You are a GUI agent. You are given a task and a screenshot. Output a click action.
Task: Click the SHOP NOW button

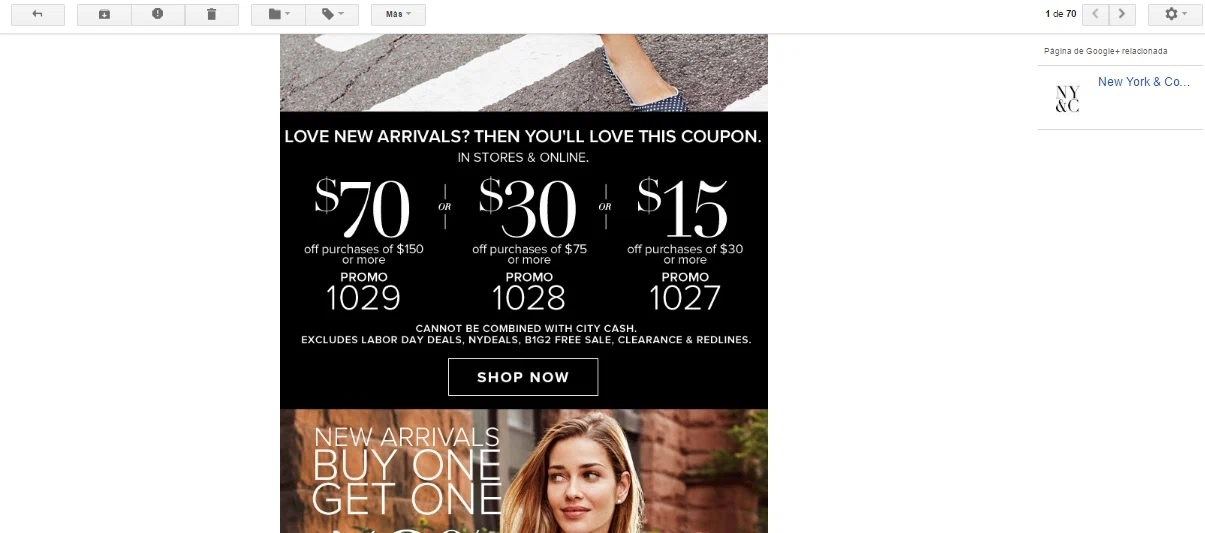coord(523,377)
